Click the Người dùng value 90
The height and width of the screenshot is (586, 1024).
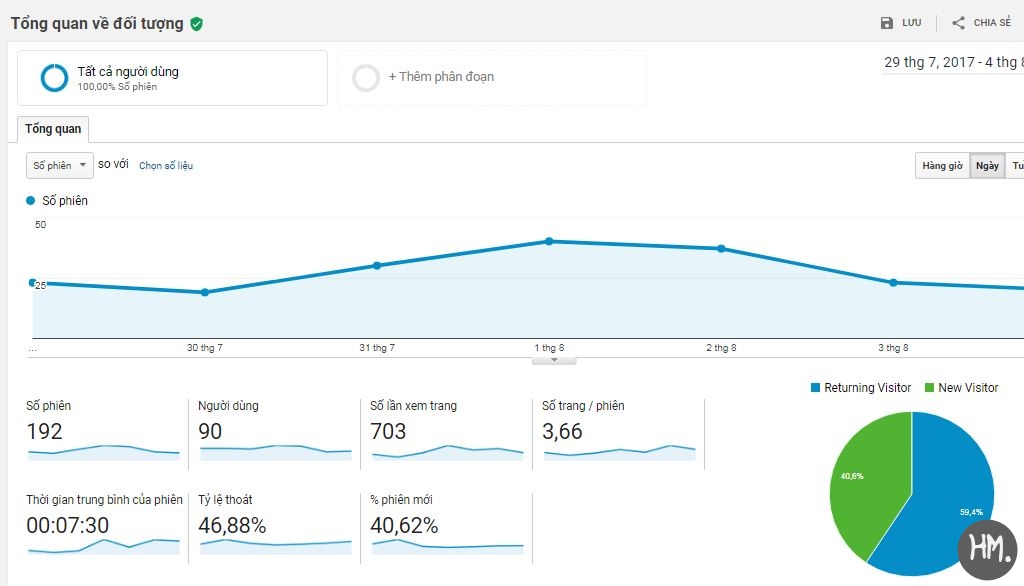pos(210,431)
